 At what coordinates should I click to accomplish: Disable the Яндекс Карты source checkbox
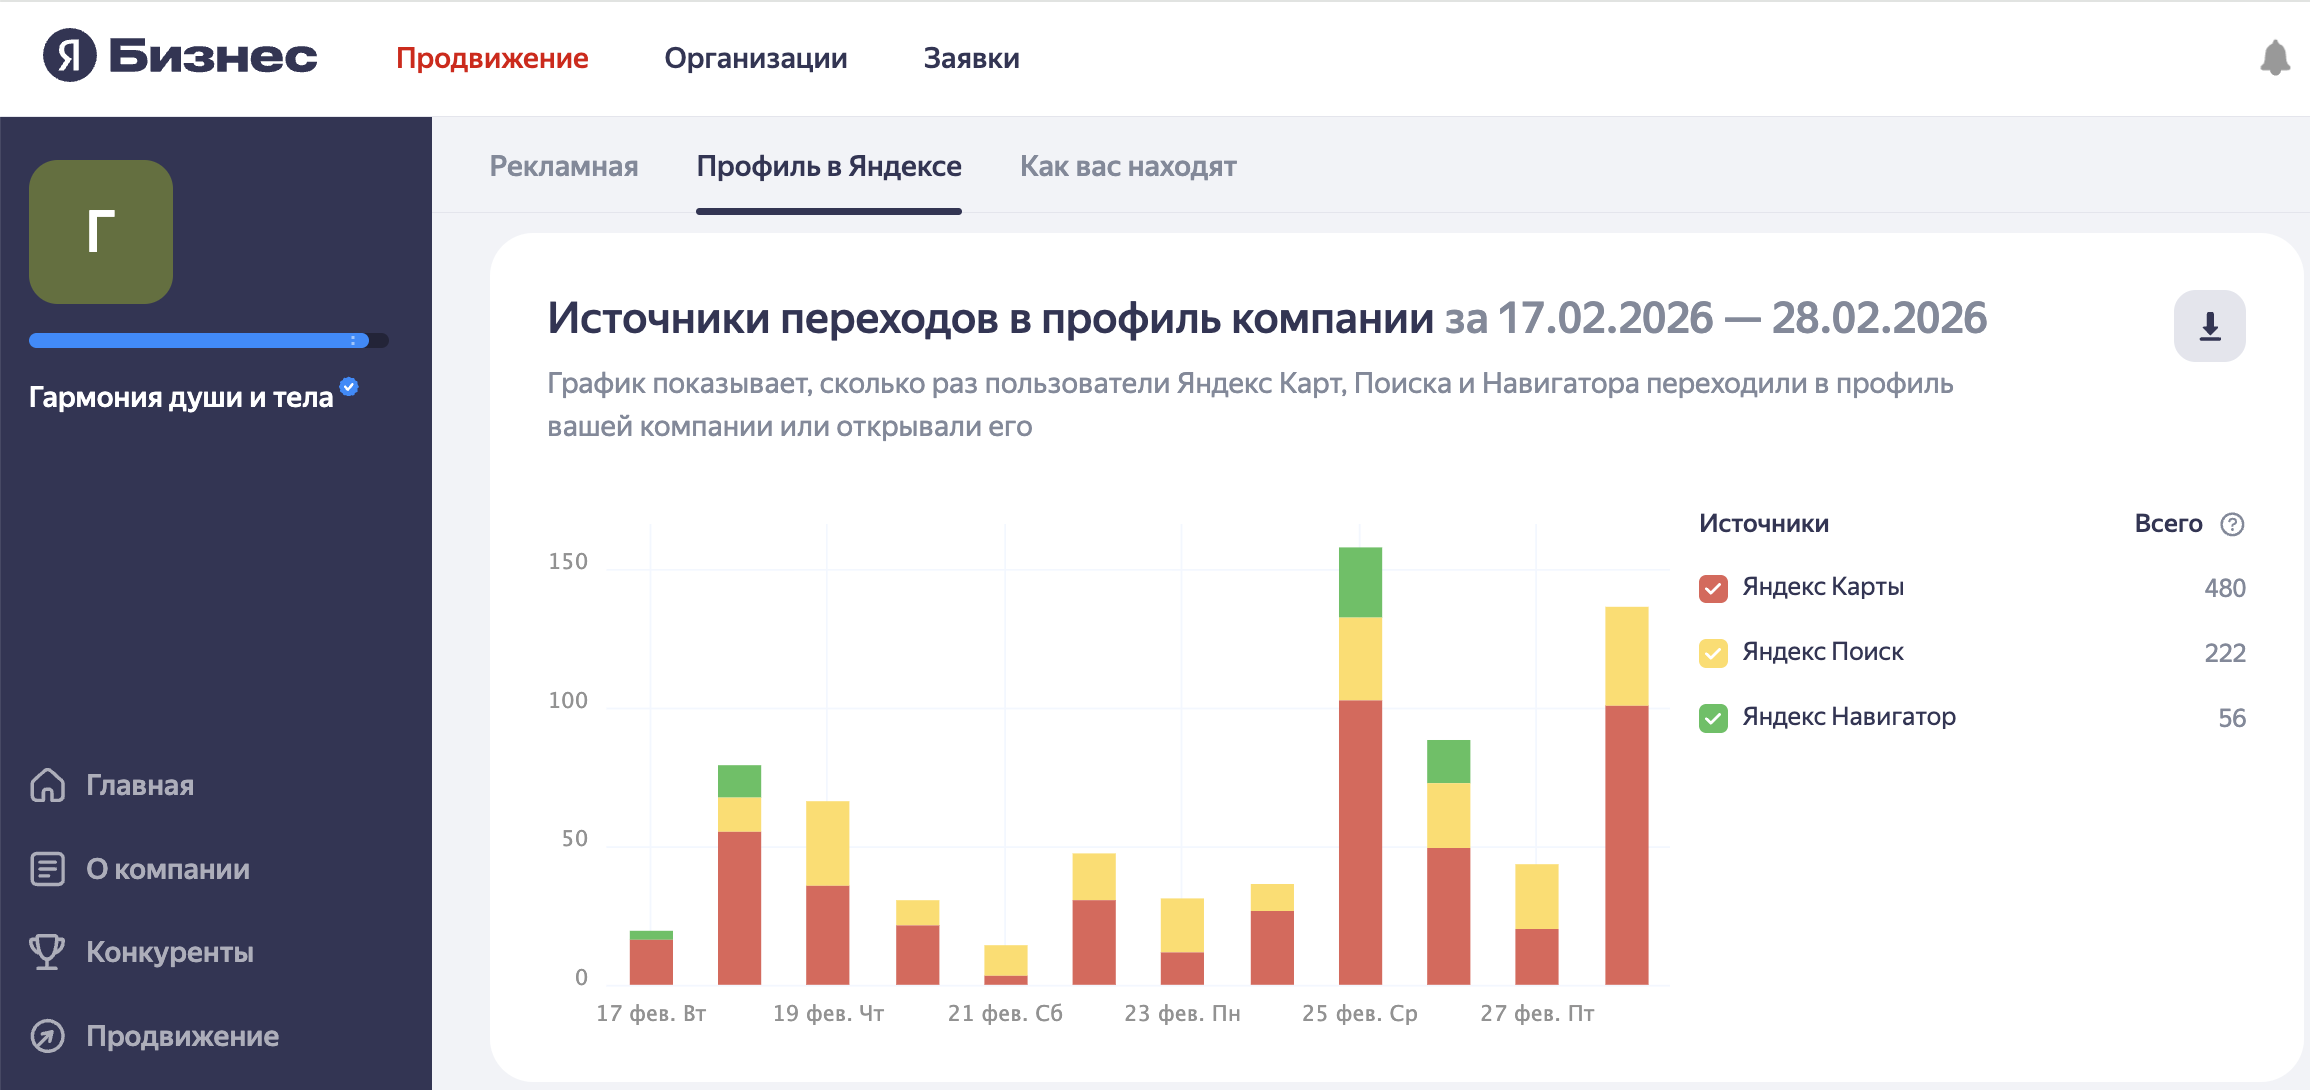[1712, 588]
